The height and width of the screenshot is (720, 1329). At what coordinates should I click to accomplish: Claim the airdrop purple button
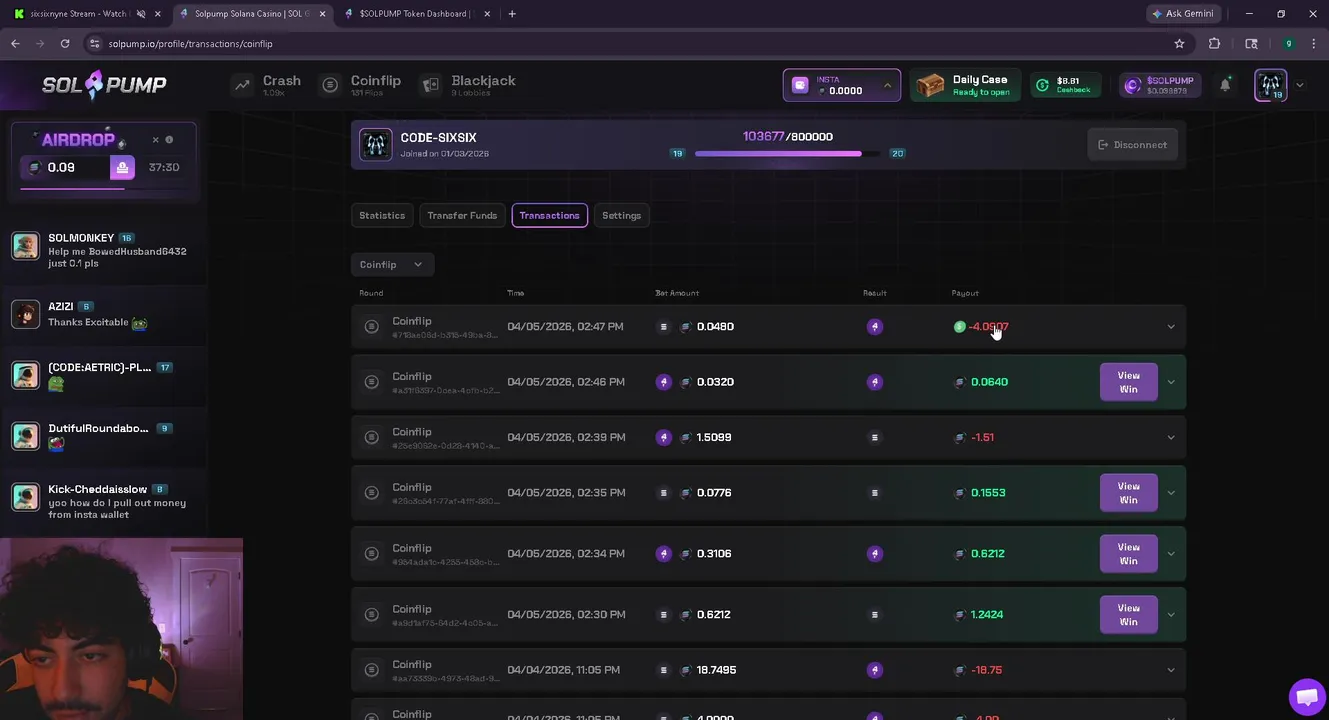[122, 167]
